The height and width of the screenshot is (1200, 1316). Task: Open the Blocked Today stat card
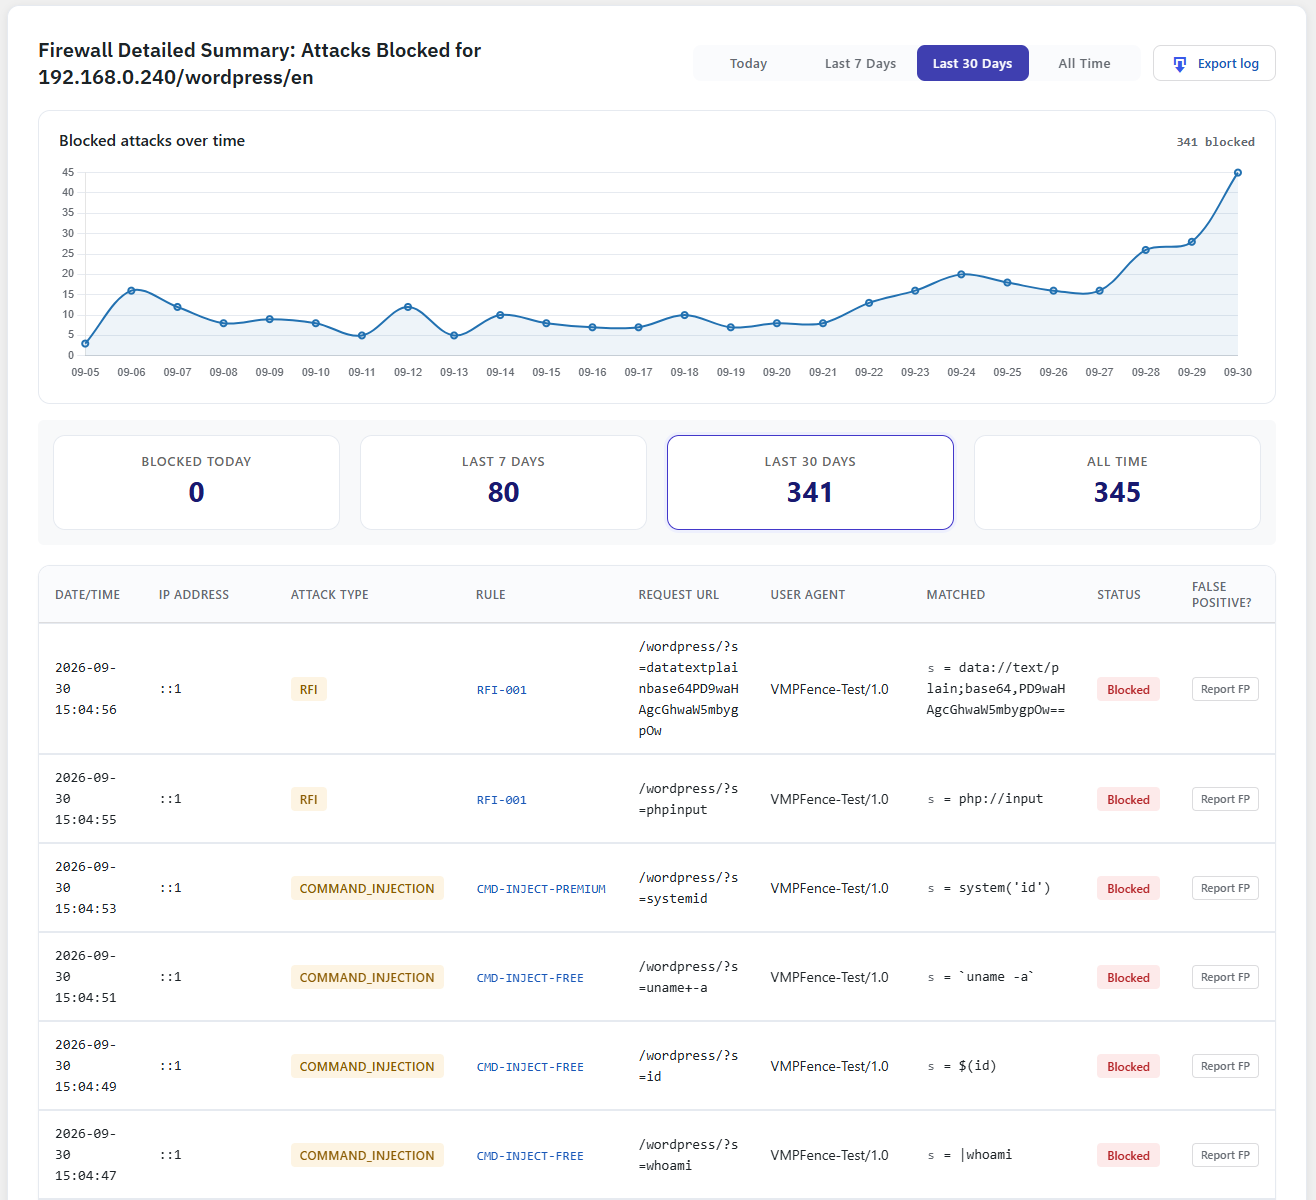[x=196, y=482]
